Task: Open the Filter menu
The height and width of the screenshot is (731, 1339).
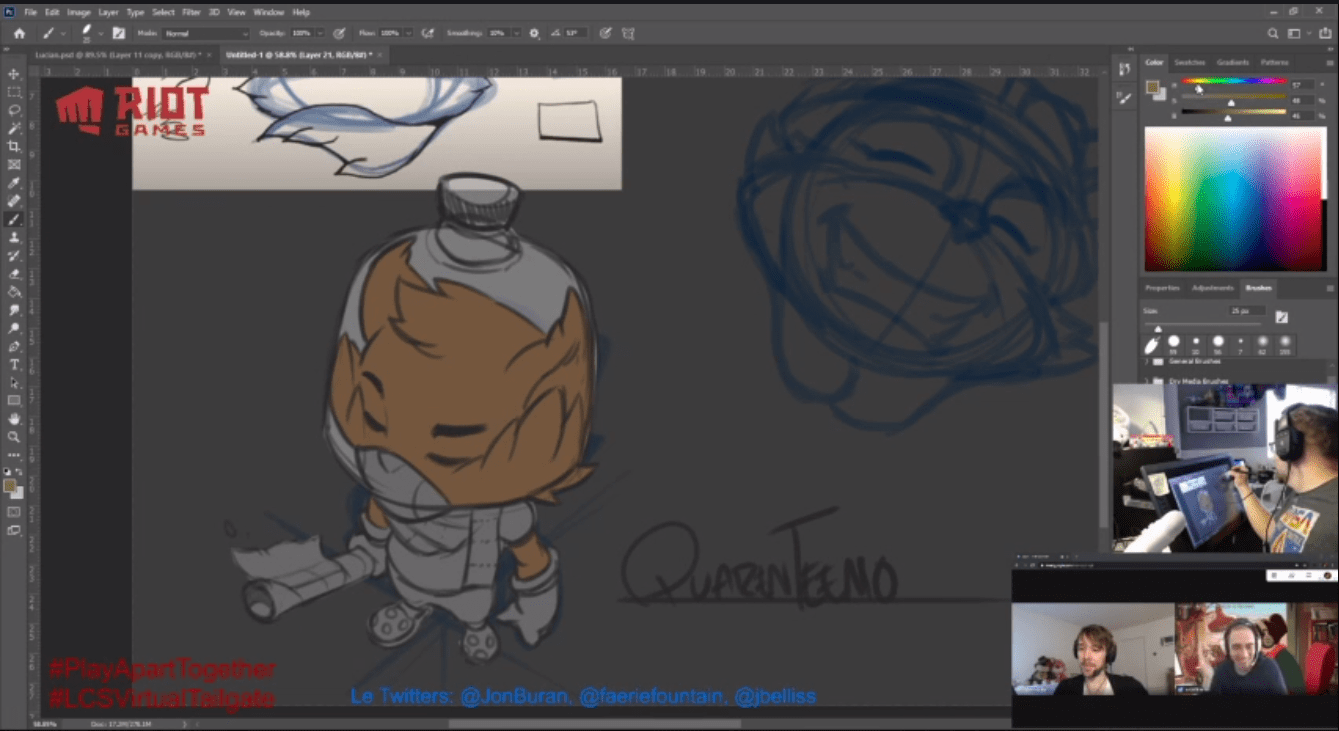Action: click(191, 12)
